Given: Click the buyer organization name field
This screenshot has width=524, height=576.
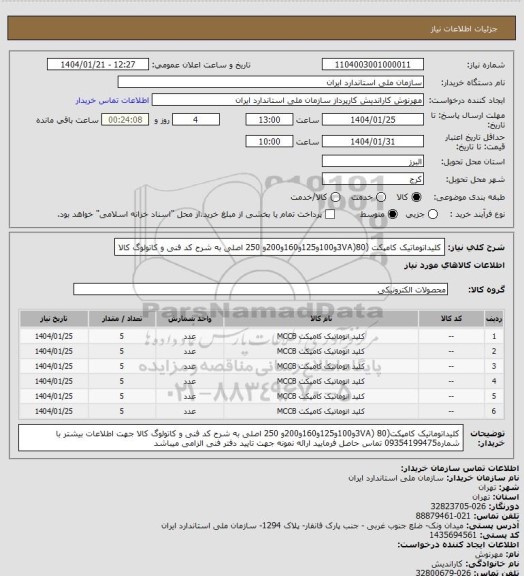Looking at the screenshot, I should pos(270,82).
